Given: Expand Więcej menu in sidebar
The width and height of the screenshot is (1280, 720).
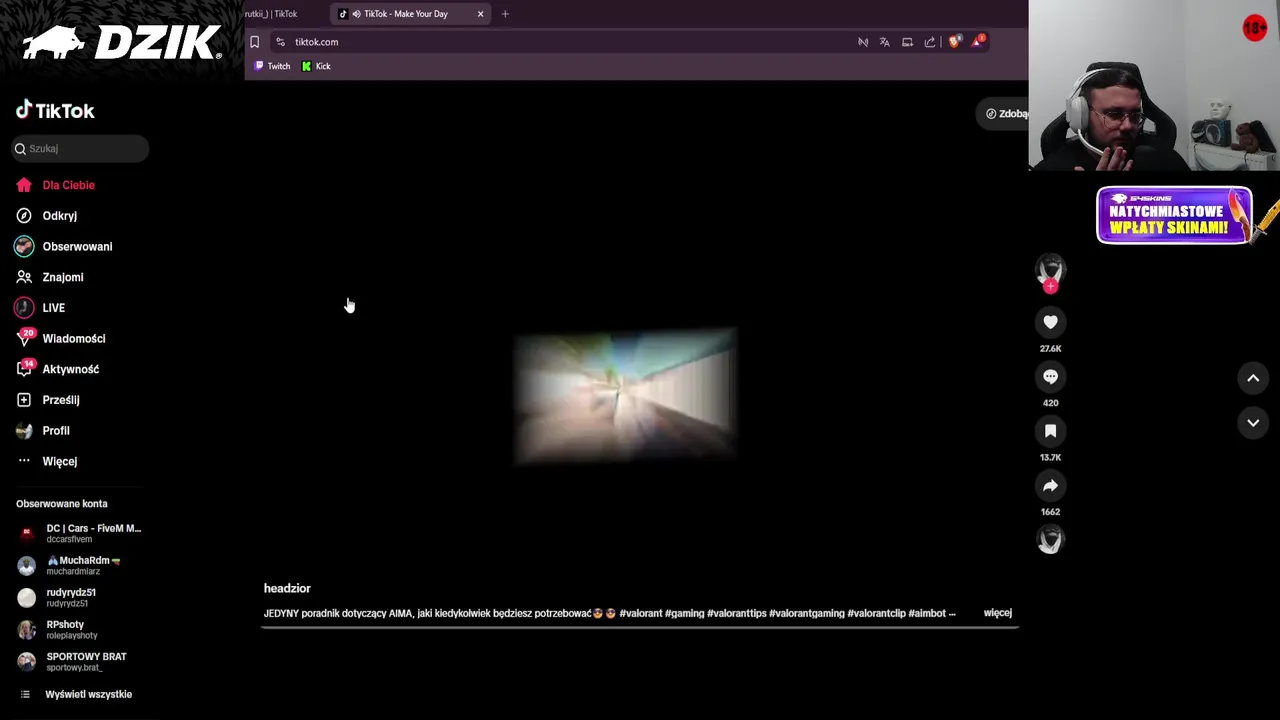Looking at the screenshot, I should point(47,461).
